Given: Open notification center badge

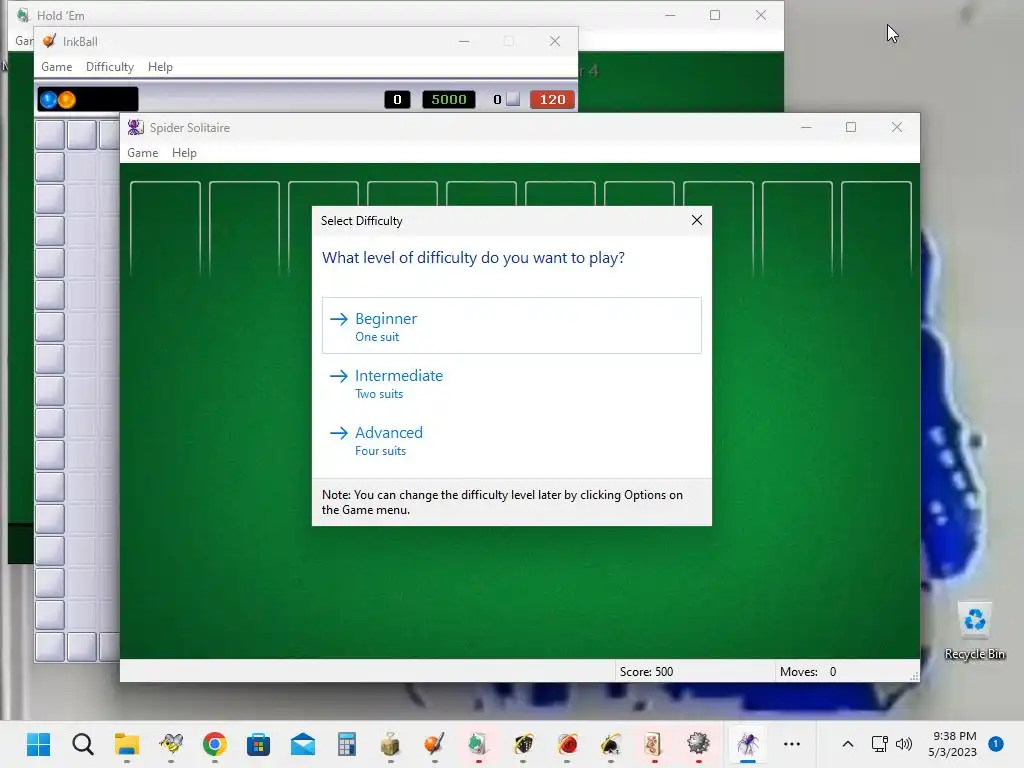Looking at the screenshot, I should point(995,744).
